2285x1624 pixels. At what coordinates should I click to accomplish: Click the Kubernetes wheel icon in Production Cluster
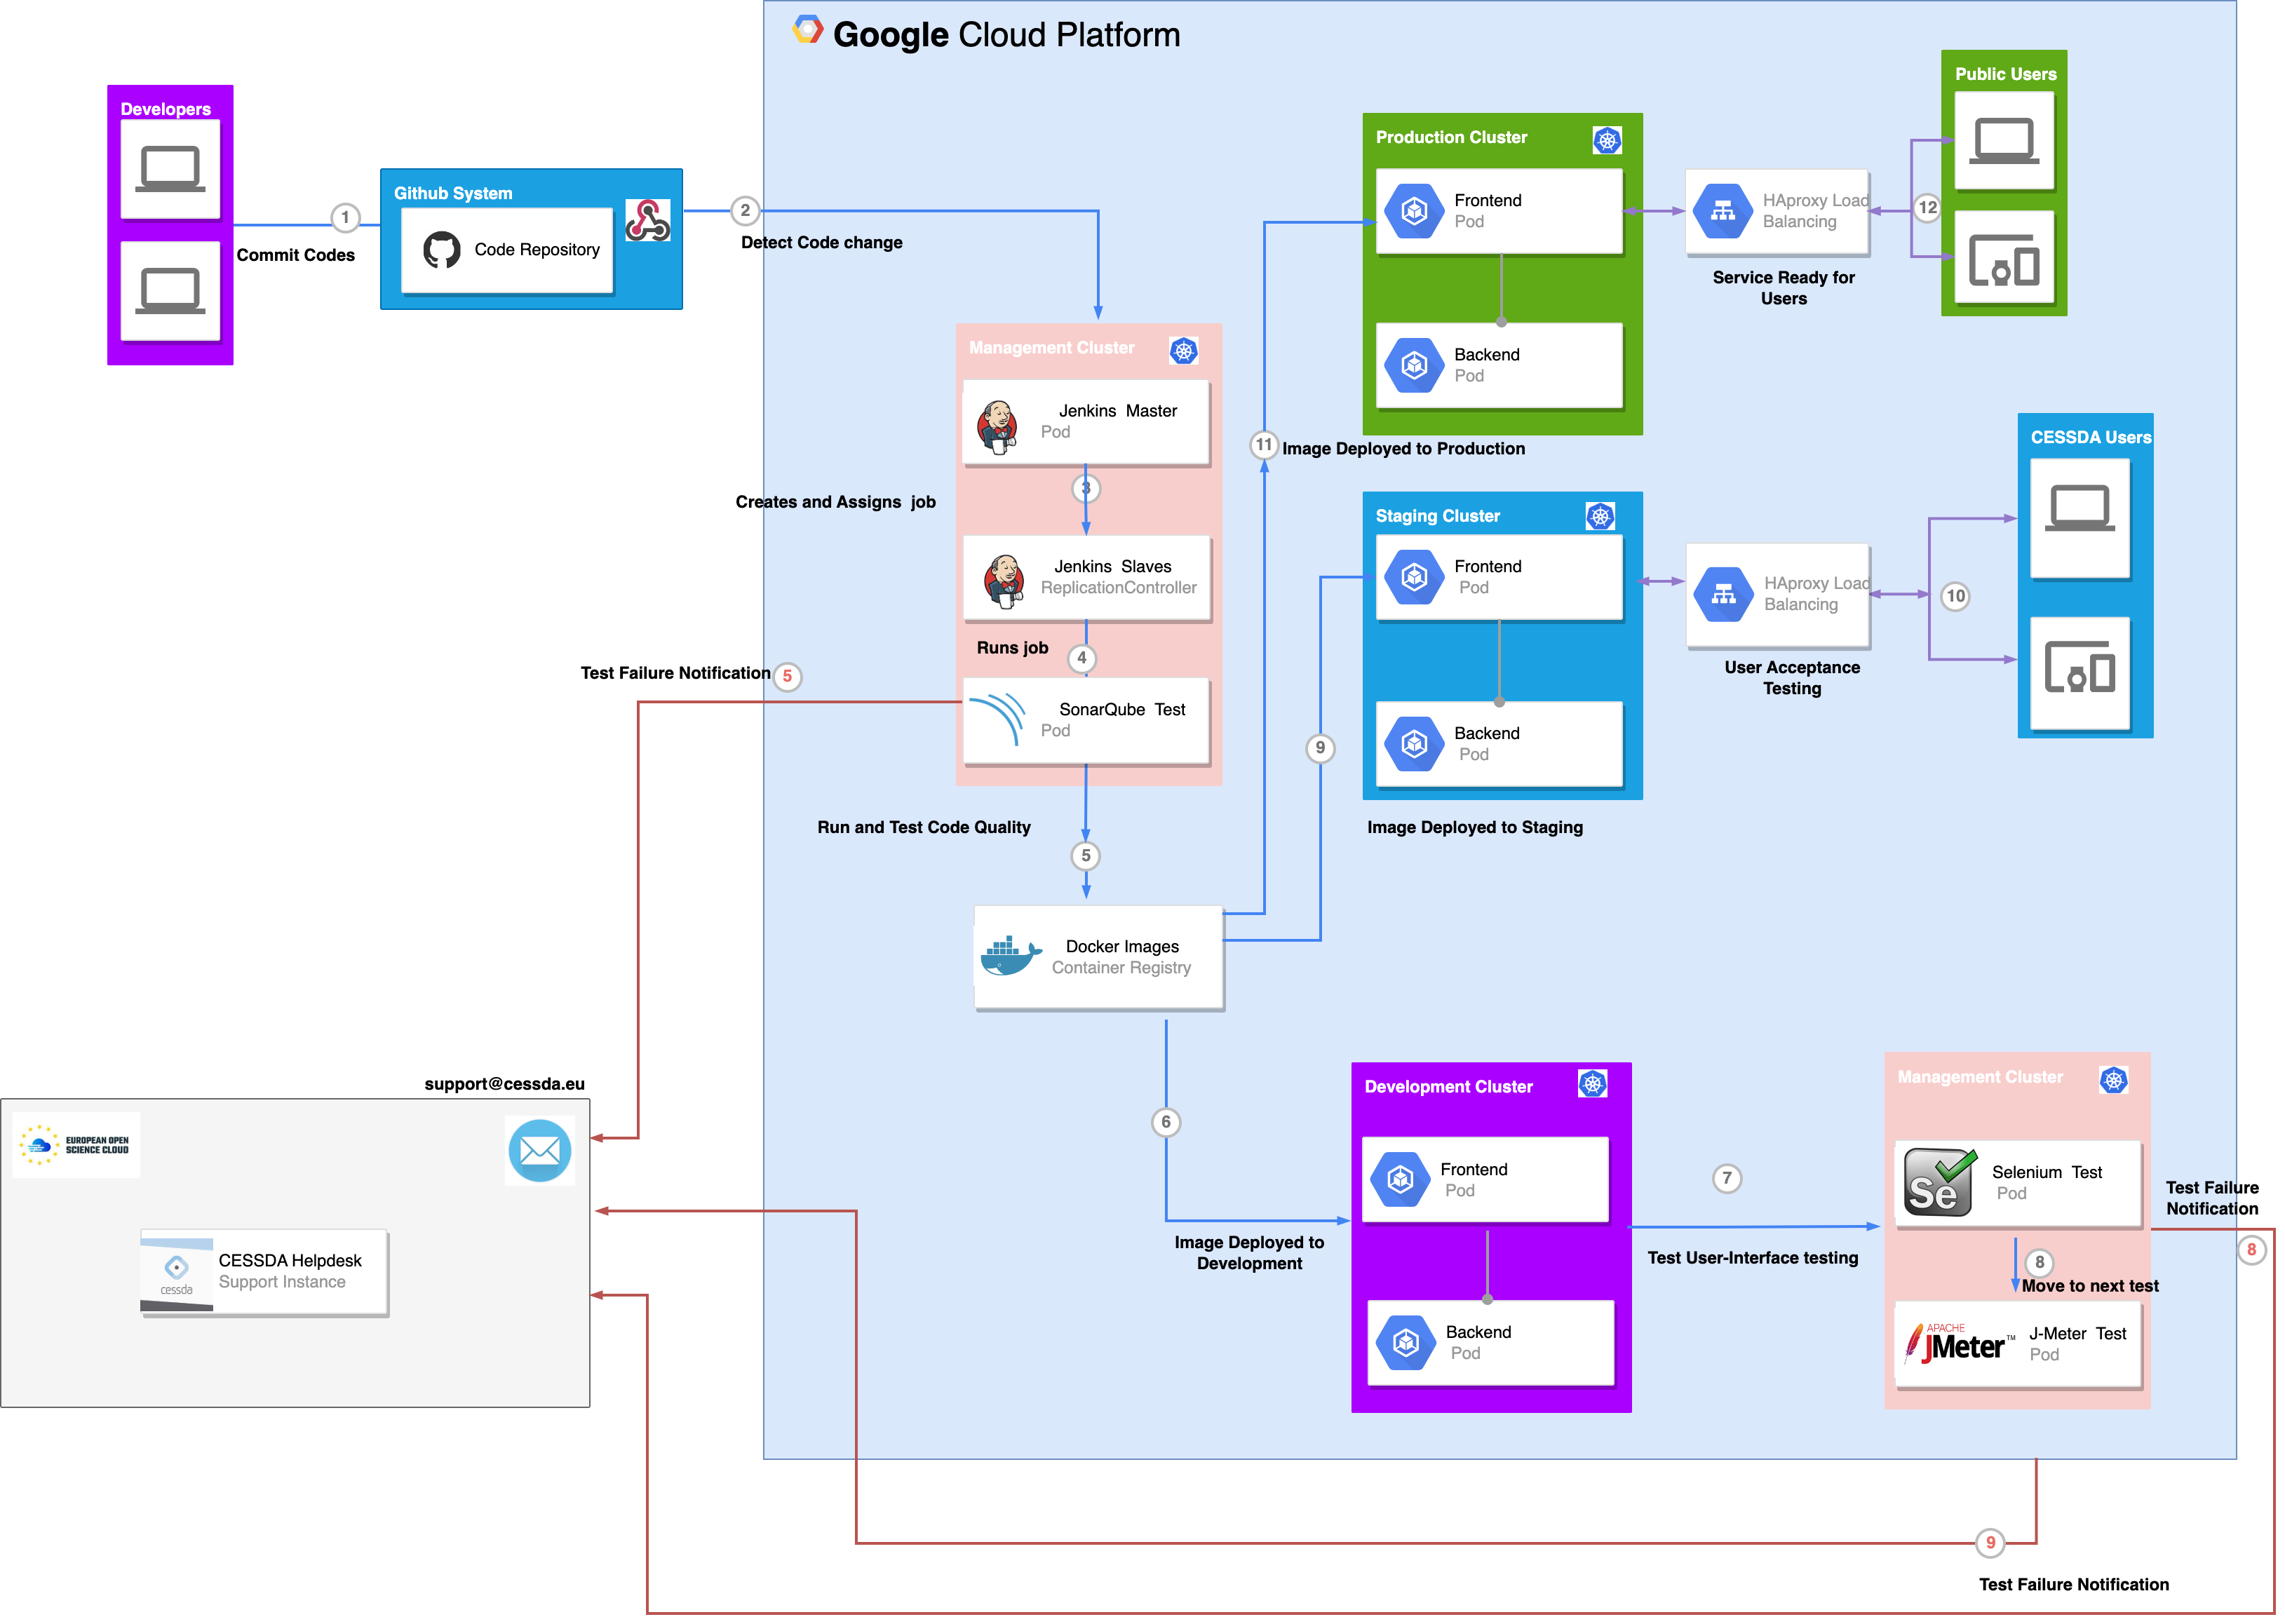1607,140
